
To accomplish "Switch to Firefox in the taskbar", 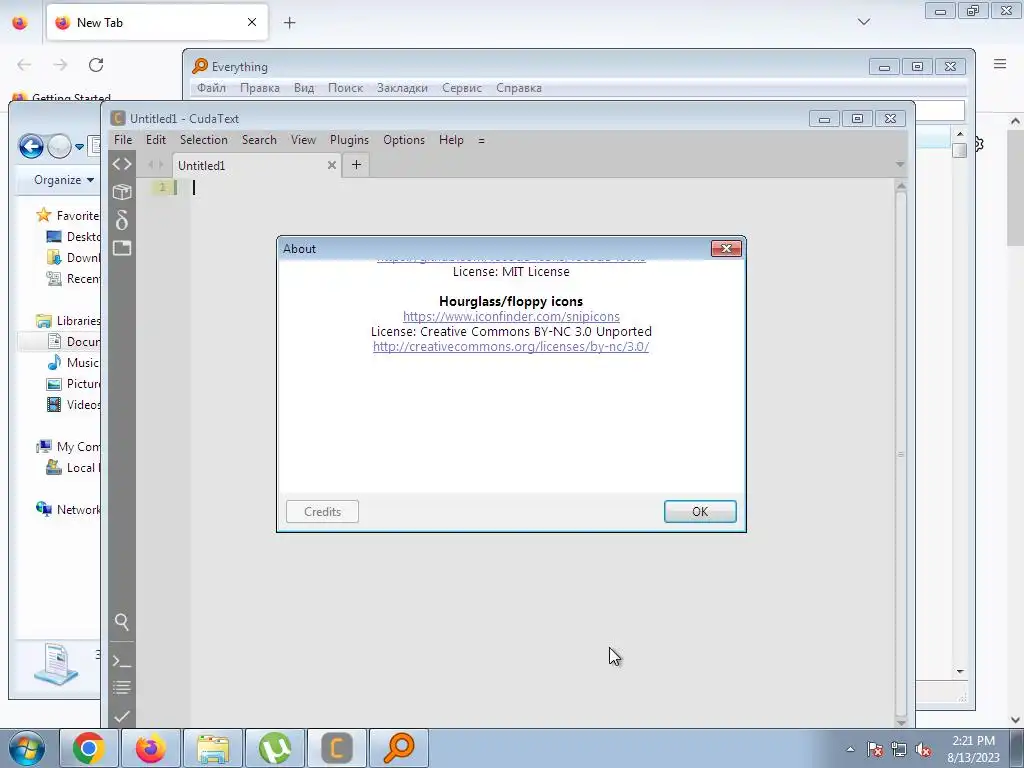I will [150, 748].
